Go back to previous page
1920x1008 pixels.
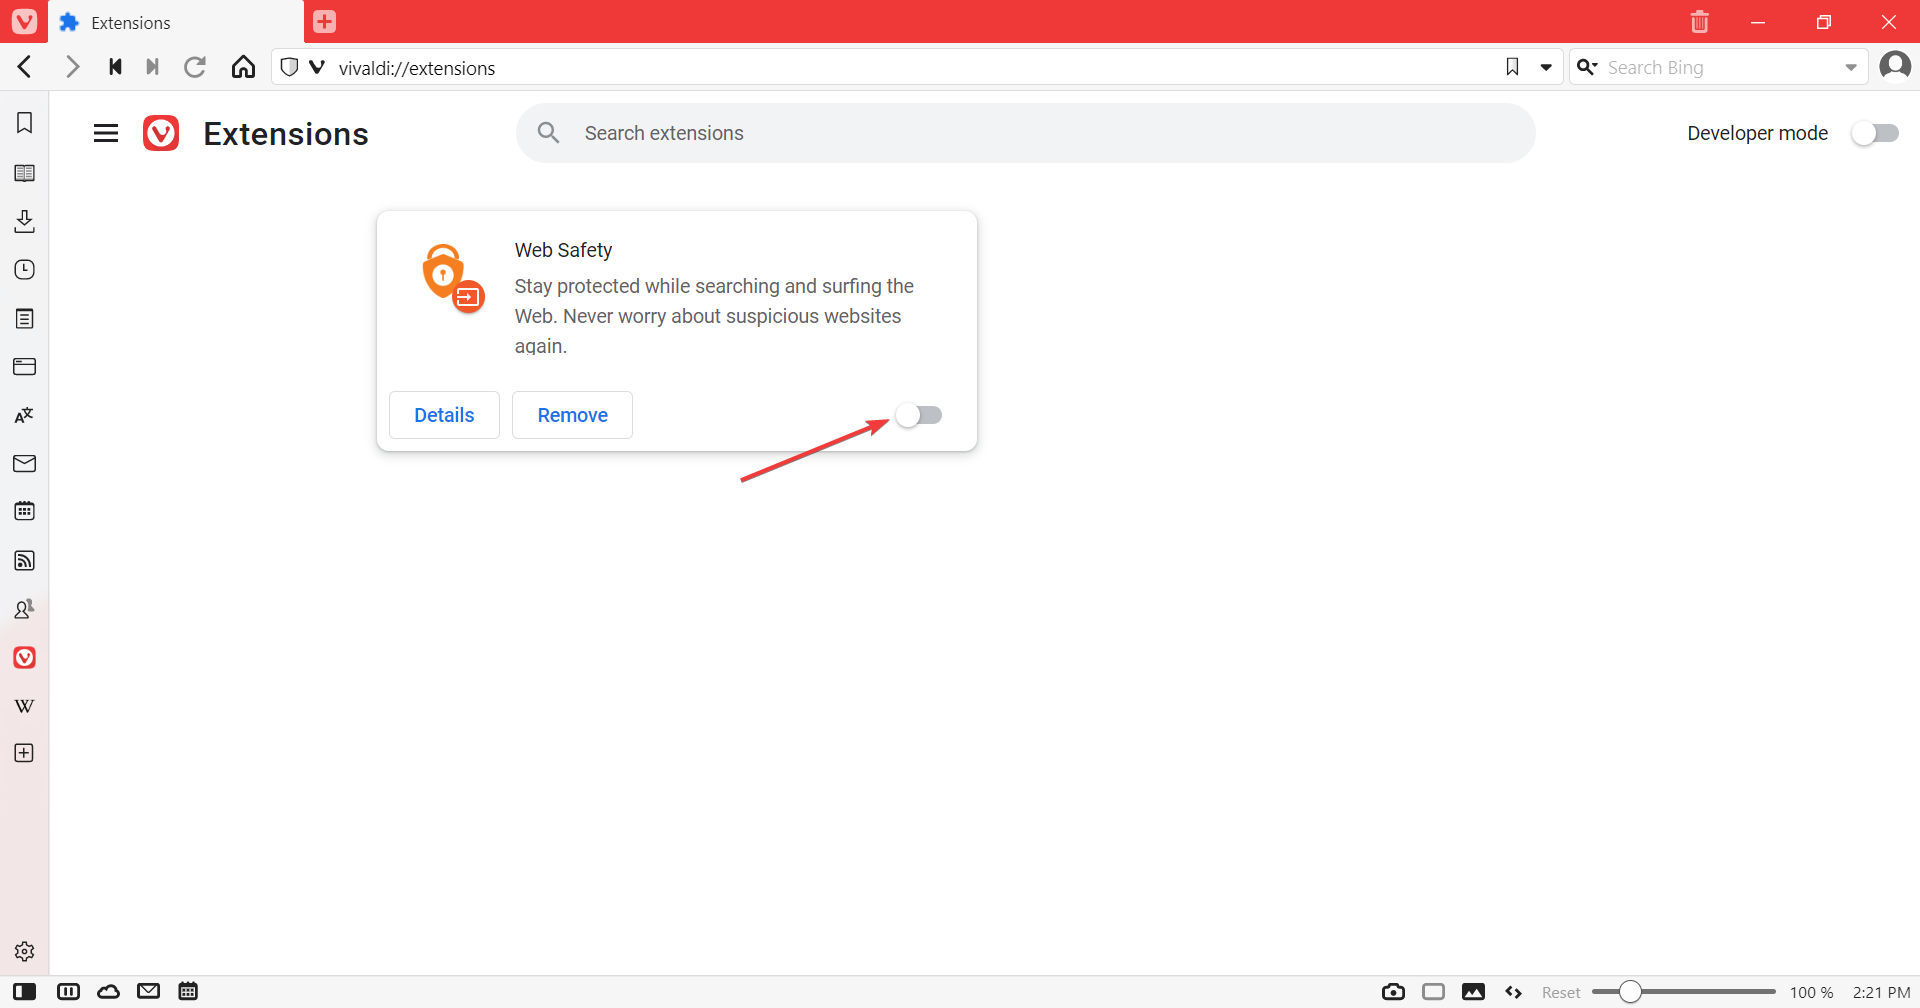pyautogui.click(x=26, y=67)
